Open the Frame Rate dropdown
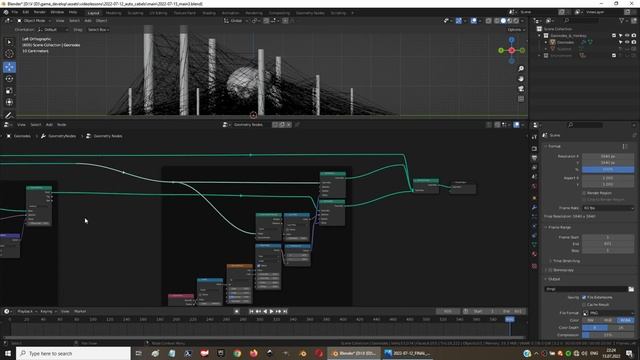 [608, 208]
